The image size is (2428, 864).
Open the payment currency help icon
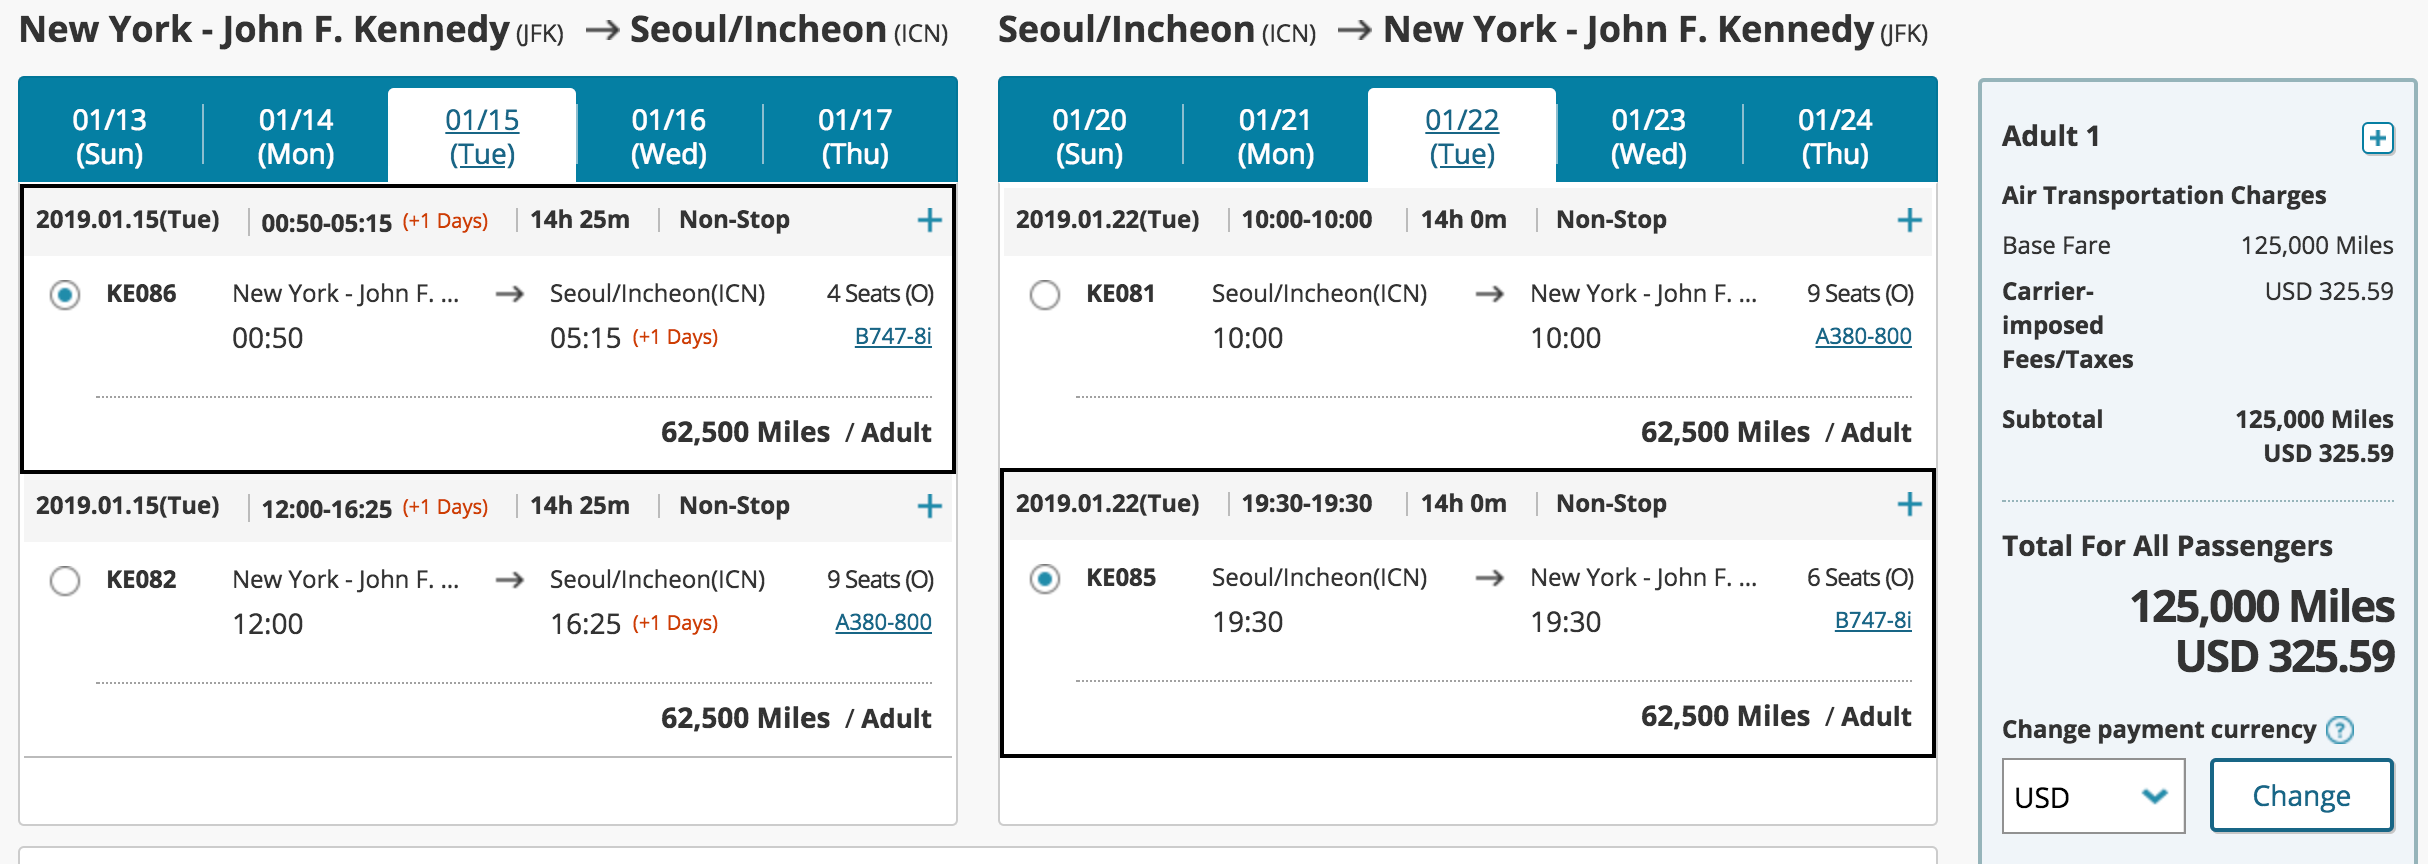2340,730
